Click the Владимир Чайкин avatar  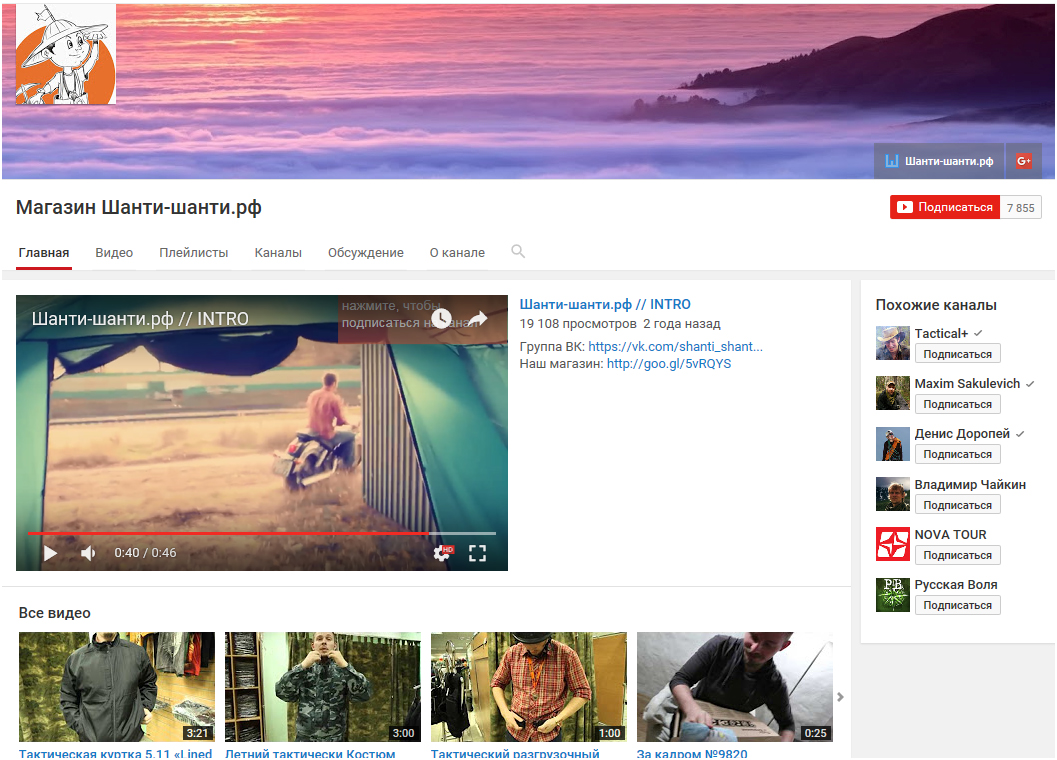[893, 494]
